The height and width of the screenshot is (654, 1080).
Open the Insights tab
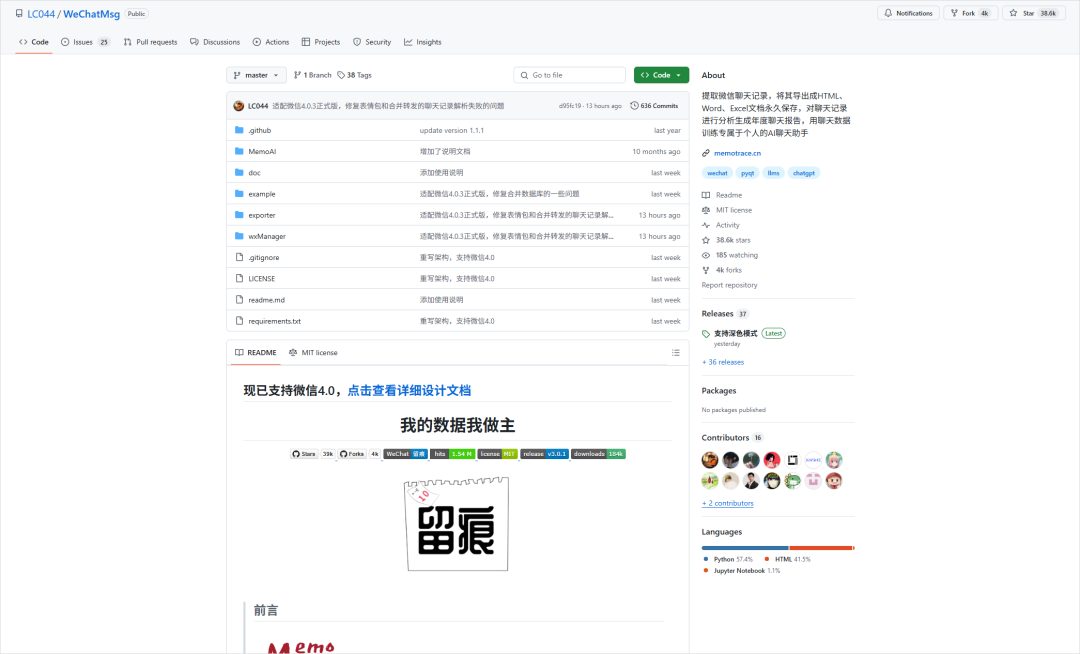(x=423, y=41)
